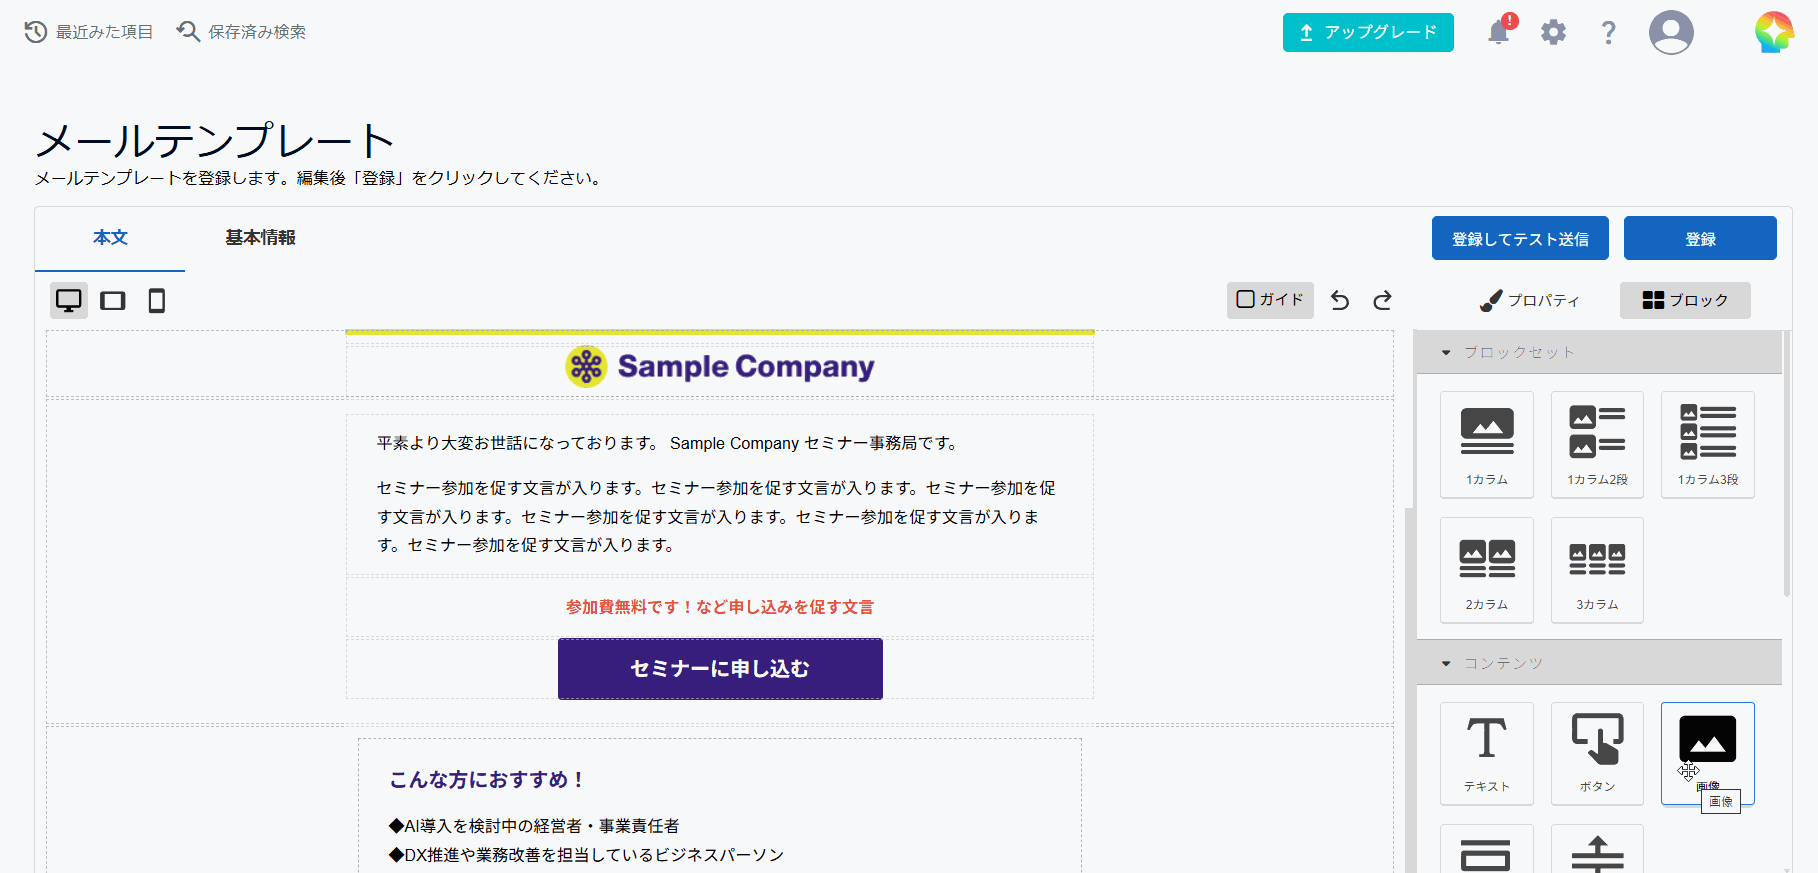The height and width of the screenshot is (873, 1818).
Task: Select the 3カラム block set
Action: coord(1597,570)
